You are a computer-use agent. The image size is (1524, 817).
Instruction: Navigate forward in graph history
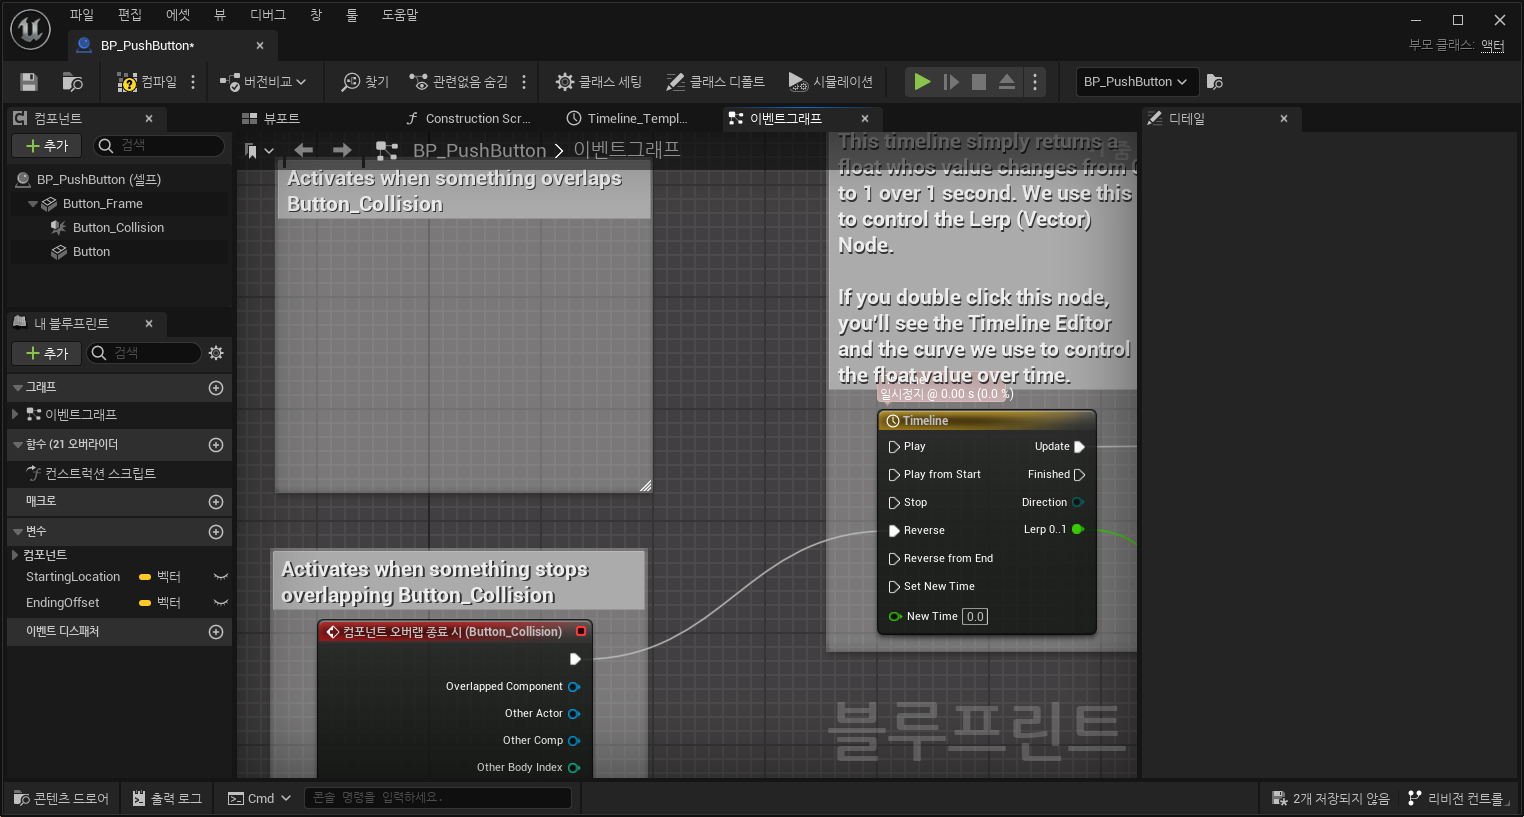point(342,150)
